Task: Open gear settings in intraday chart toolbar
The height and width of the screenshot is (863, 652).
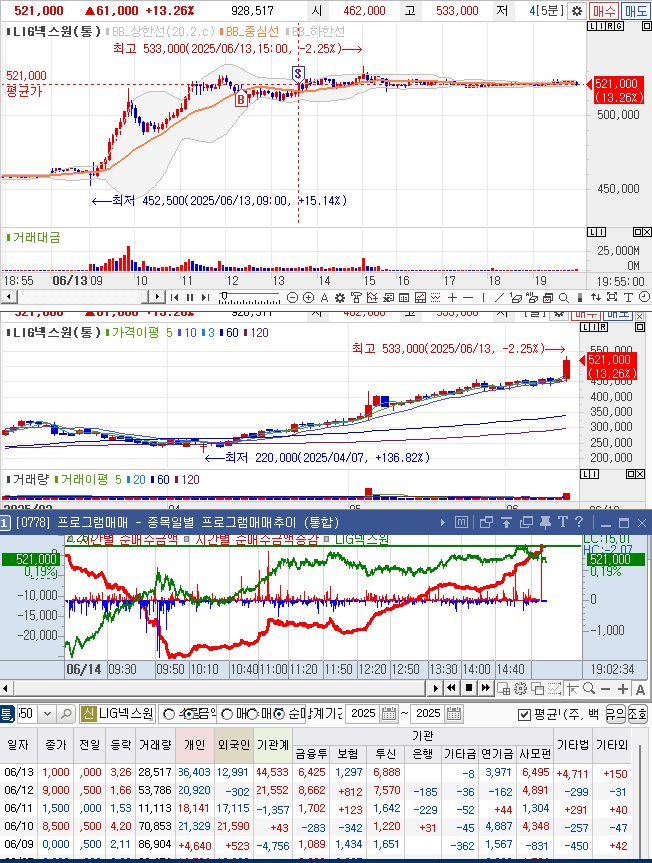Action: (340, 298)
